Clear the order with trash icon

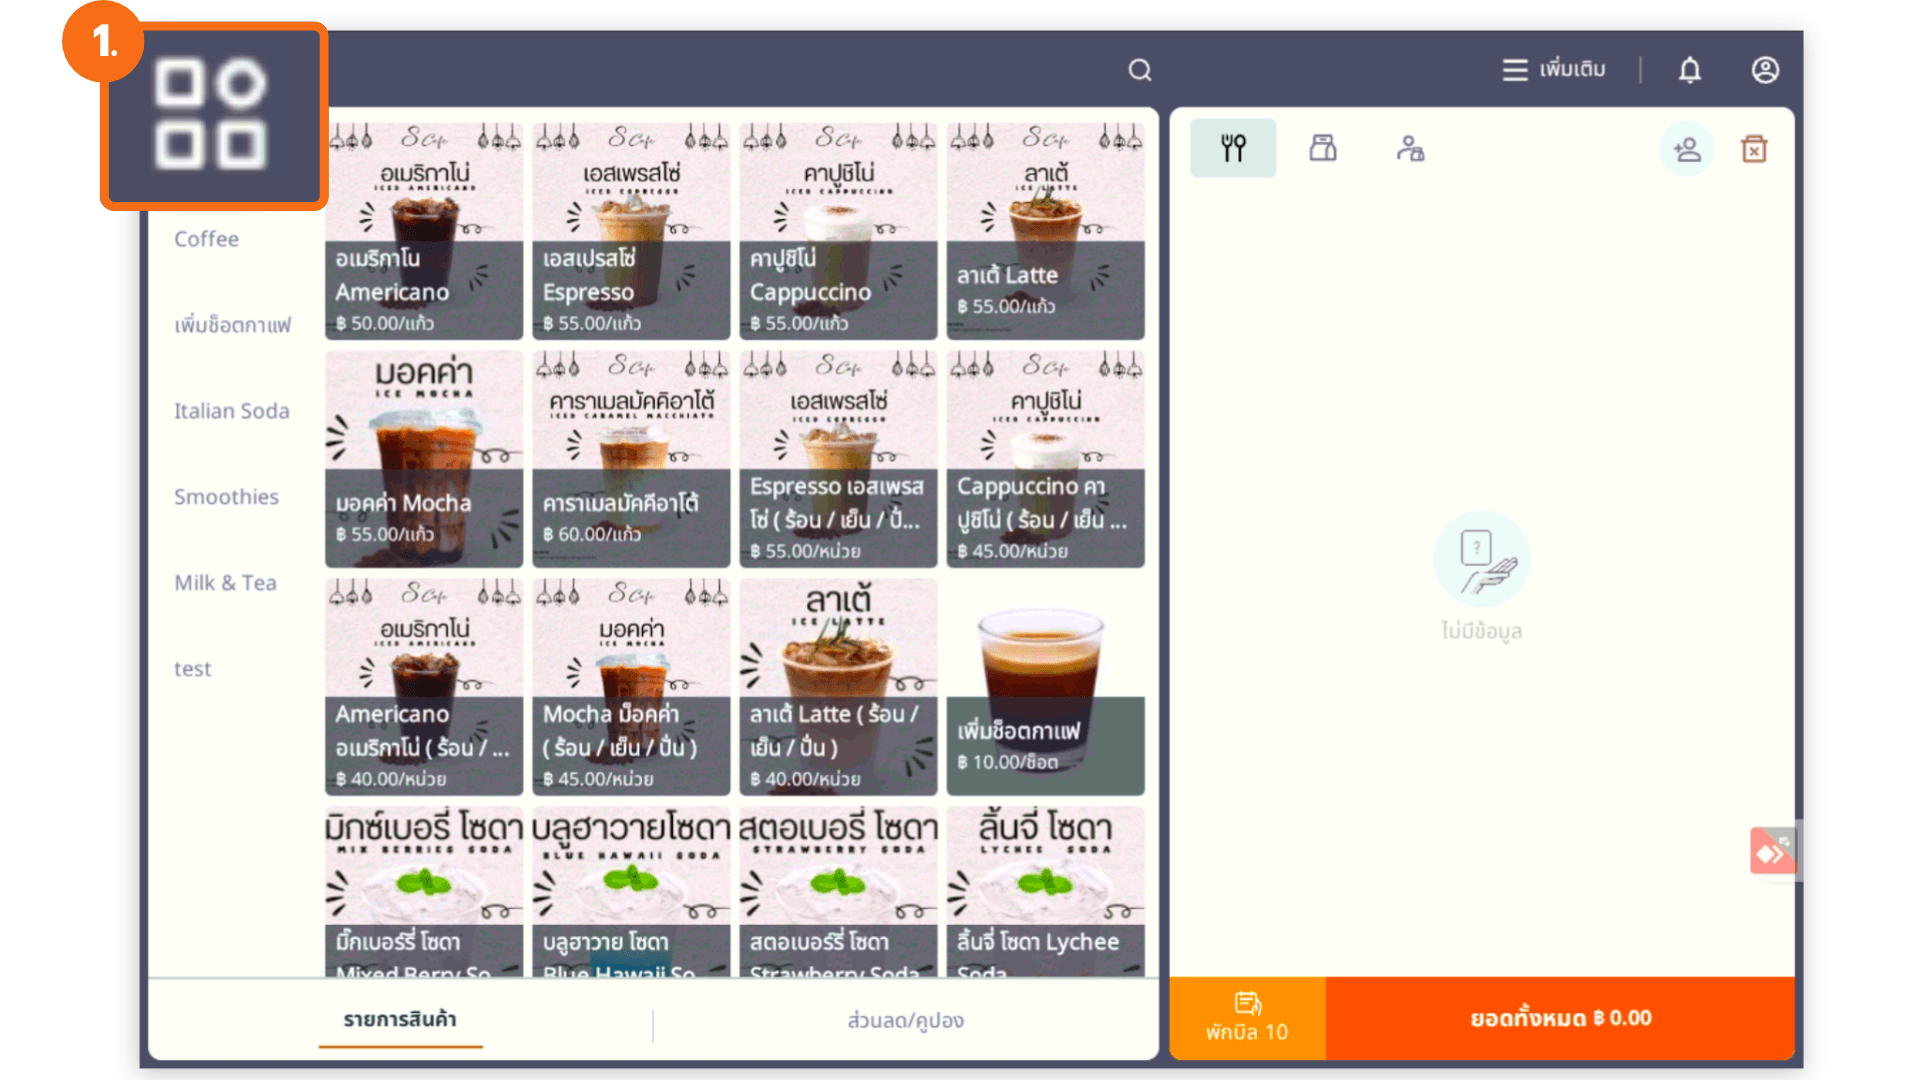(x=1754, y=149)
